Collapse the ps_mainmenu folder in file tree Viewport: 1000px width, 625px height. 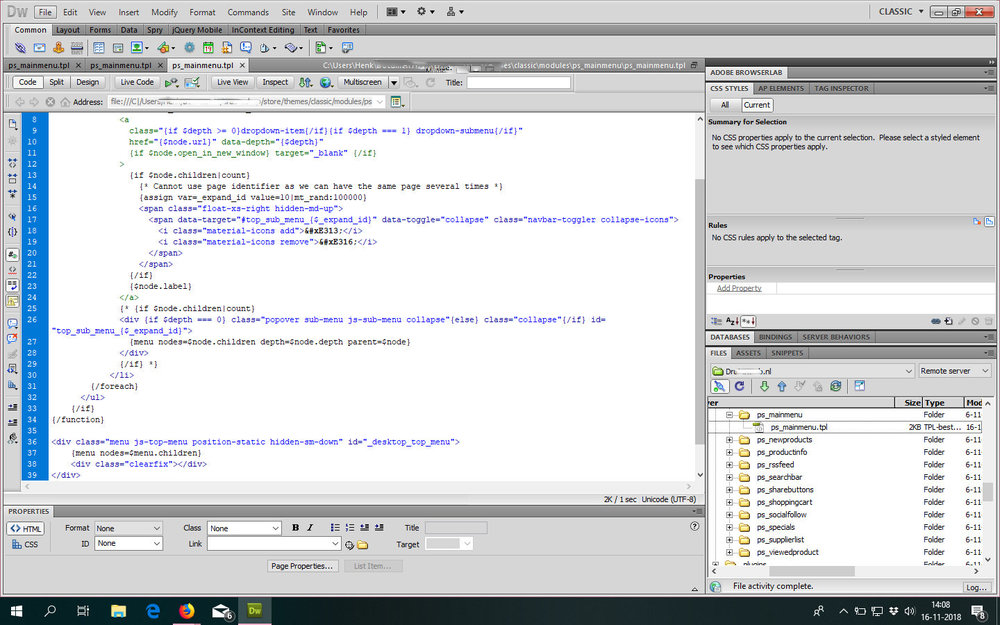pos(730,414)
